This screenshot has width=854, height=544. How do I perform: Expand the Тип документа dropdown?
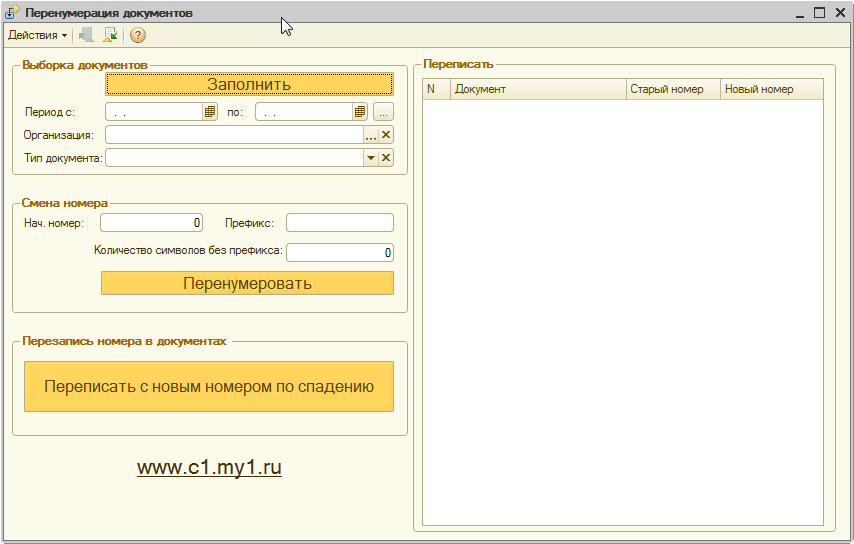point(371,158)
